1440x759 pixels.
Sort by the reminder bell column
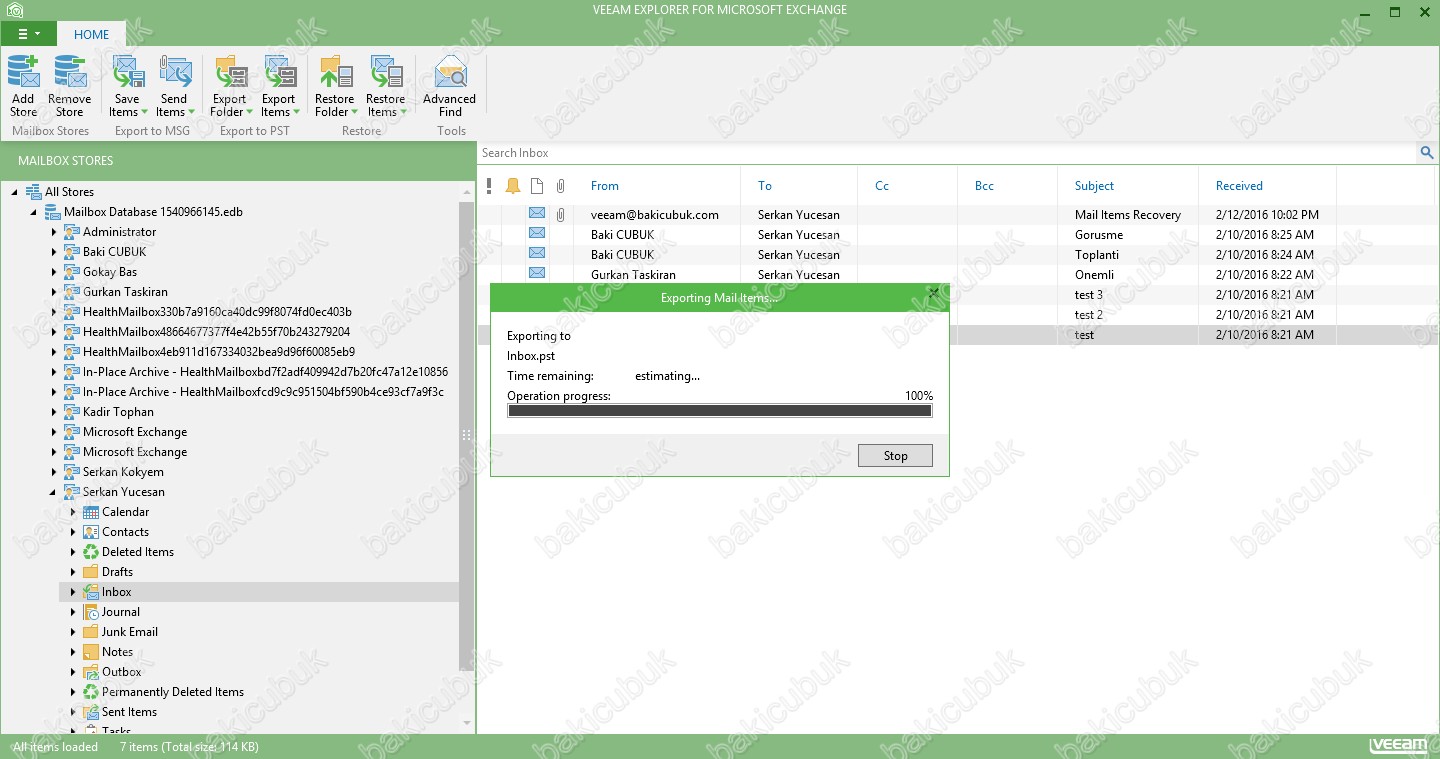(513, 186)
